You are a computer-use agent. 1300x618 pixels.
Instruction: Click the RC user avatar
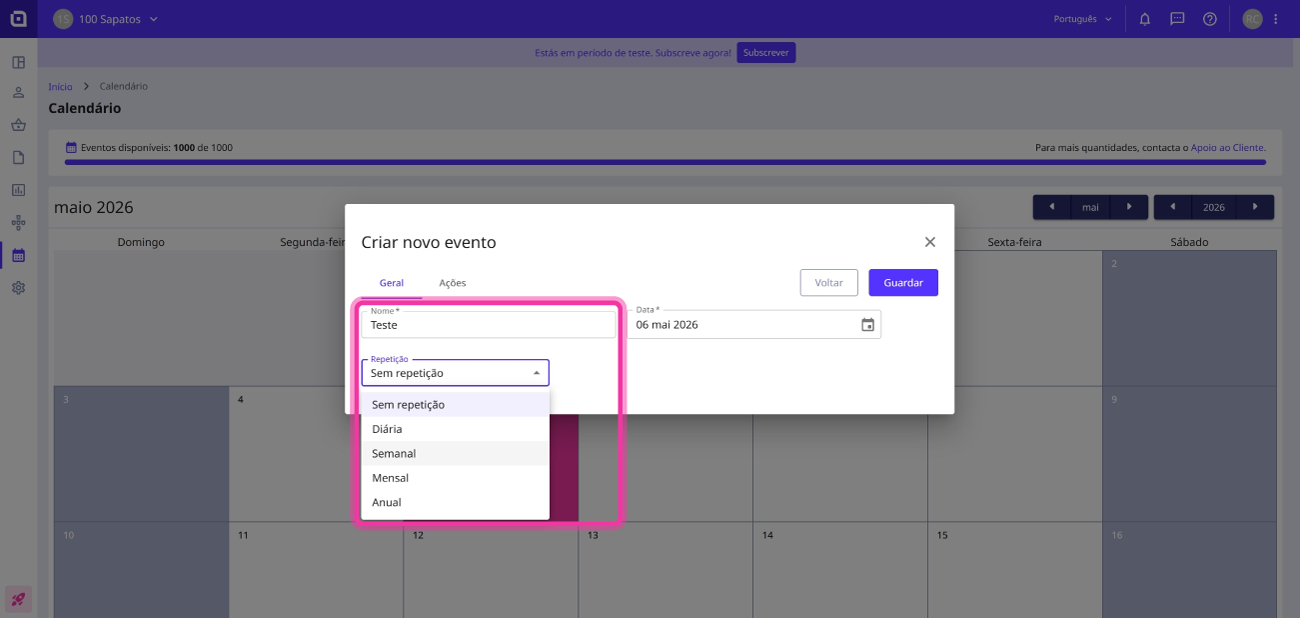click(1252, 19)
